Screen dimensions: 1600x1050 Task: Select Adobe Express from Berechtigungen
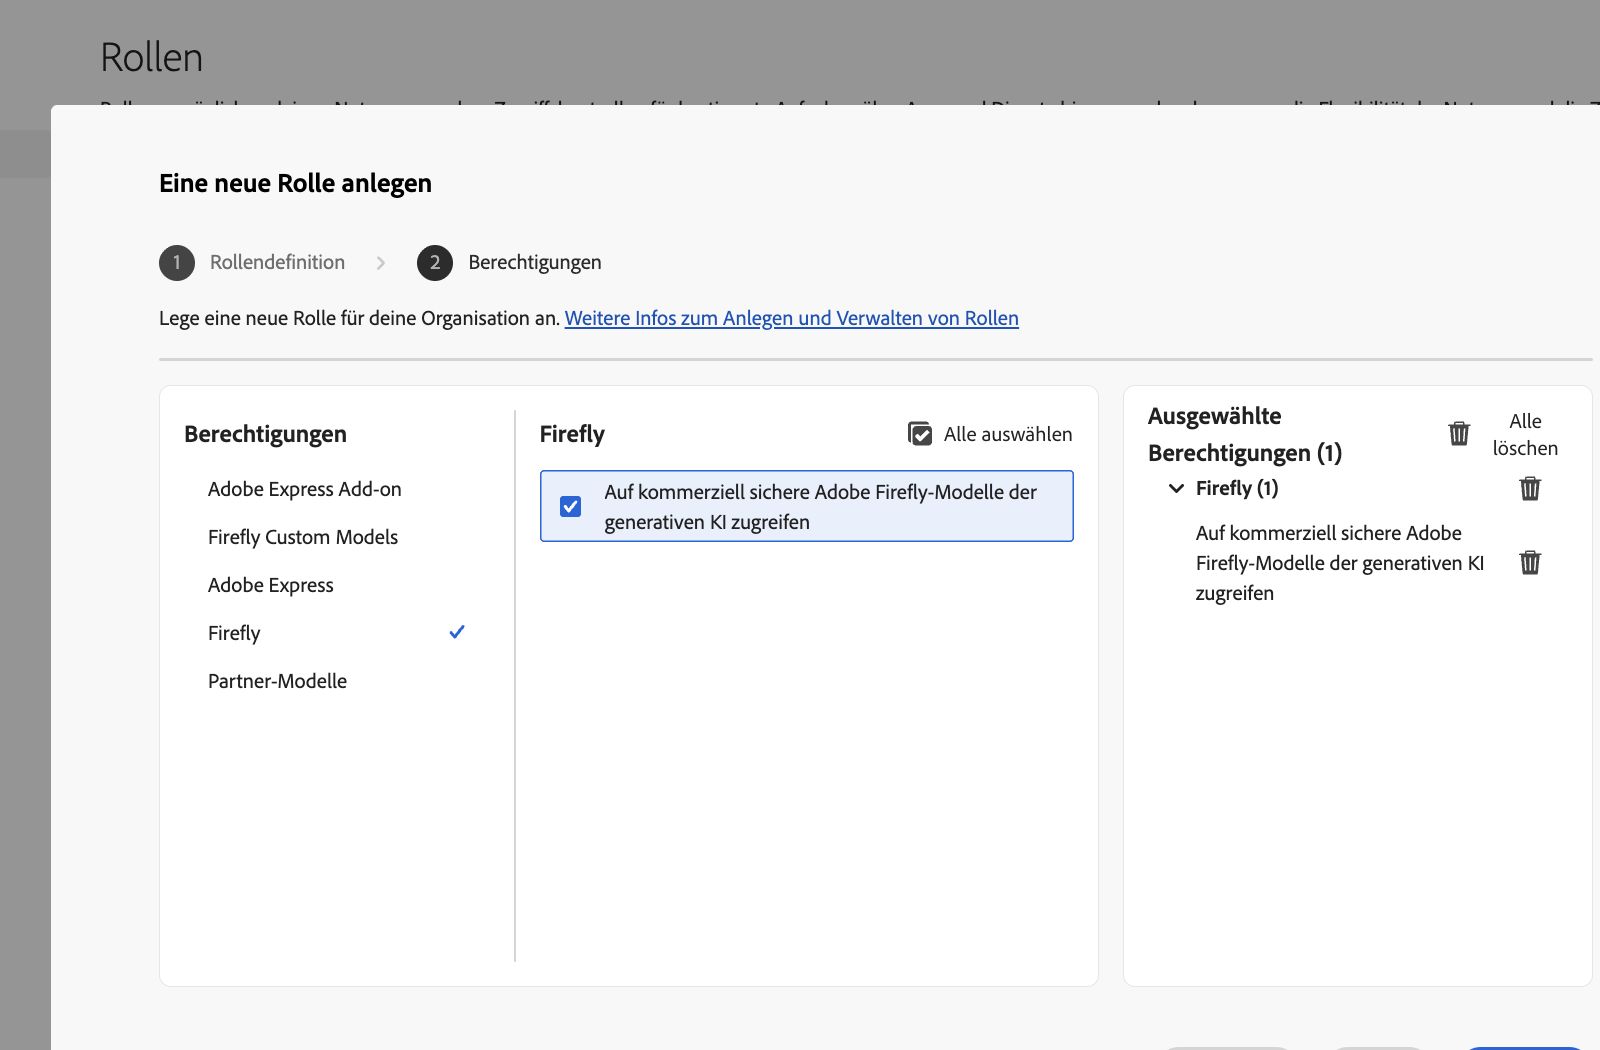coord(270,584)
